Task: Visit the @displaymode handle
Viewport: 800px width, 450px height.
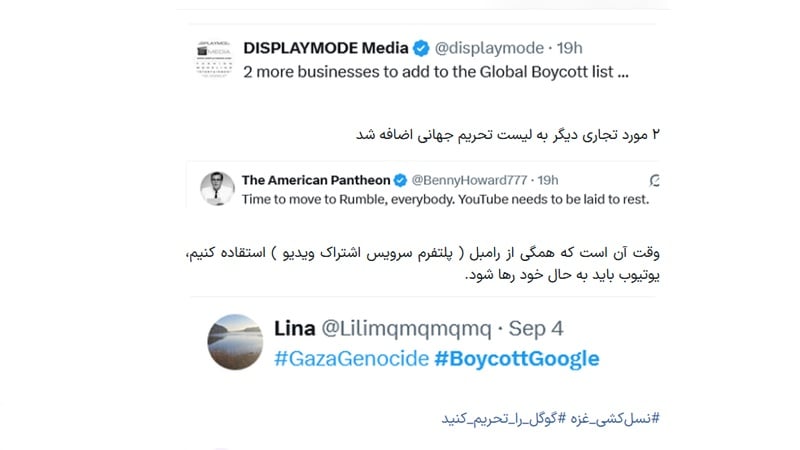Action: (x=488, y=49)
